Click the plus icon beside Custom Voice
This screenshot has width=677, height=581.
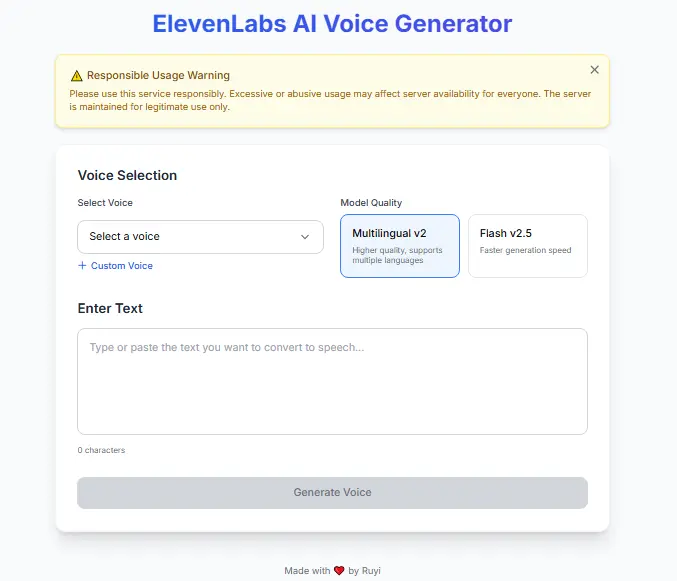(x=82, y=265)
